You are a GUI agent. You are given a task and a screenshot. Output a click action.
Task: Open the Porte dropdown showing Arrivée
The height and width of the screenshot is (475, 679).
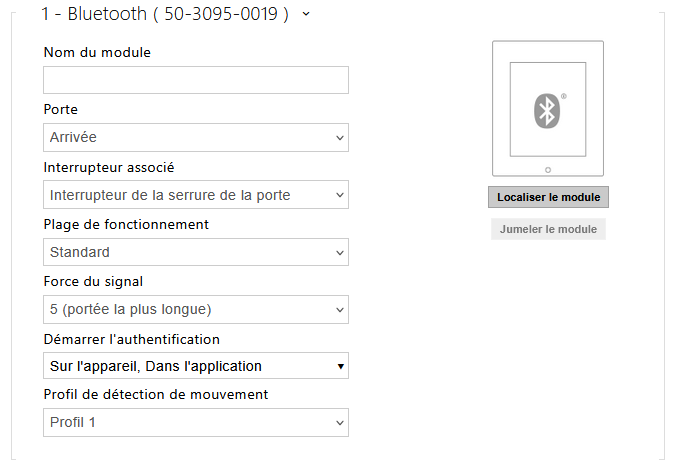pos(196,138)
